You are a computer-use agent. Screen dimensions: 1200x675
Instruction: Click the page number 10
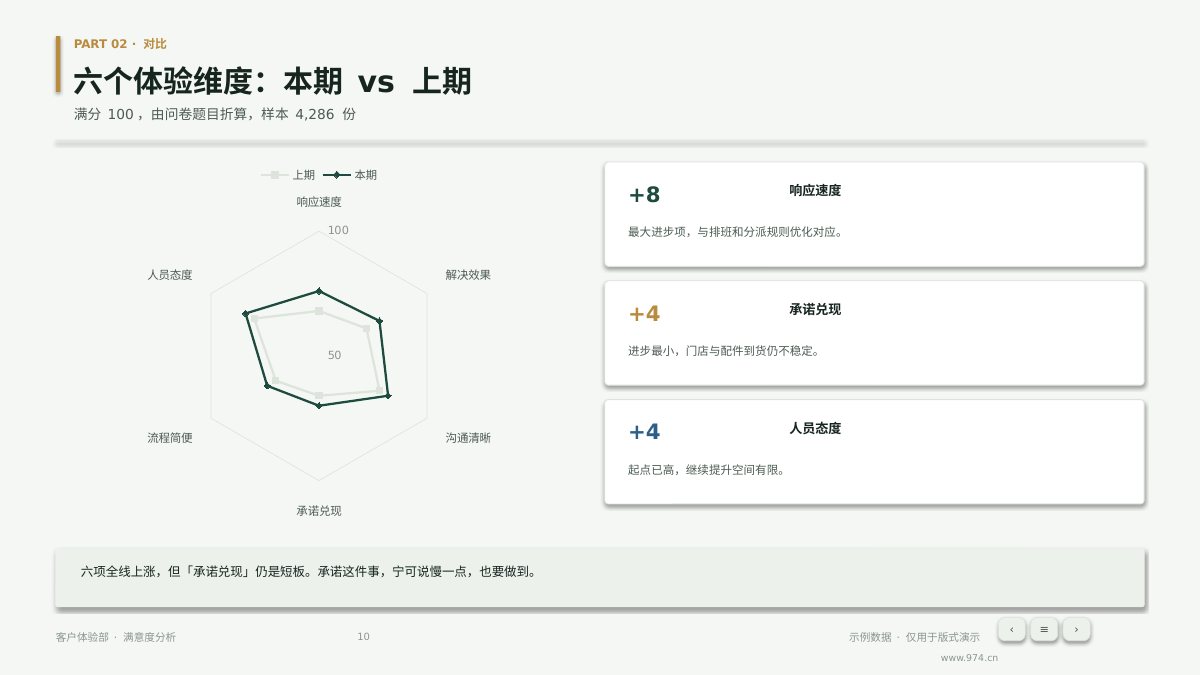(x=363, y=637)
